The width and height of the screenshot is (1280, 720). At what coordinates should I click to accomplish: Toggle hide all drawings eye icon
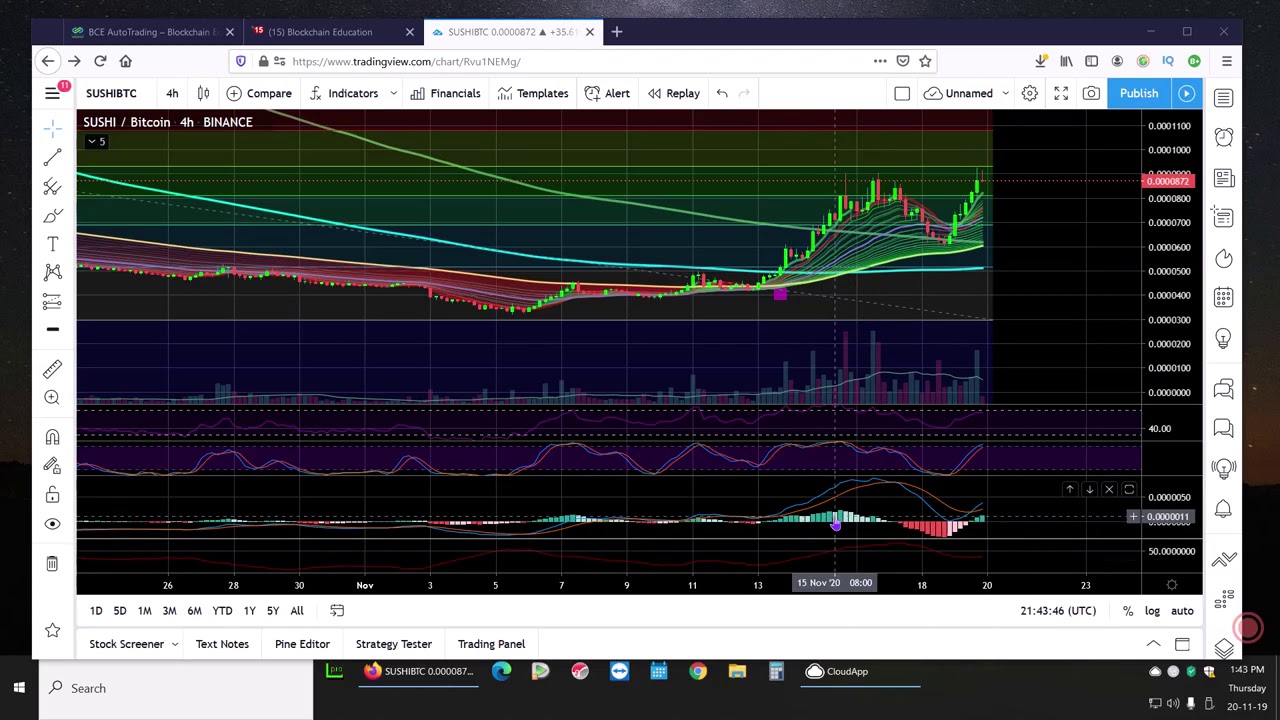coord(52,524)
